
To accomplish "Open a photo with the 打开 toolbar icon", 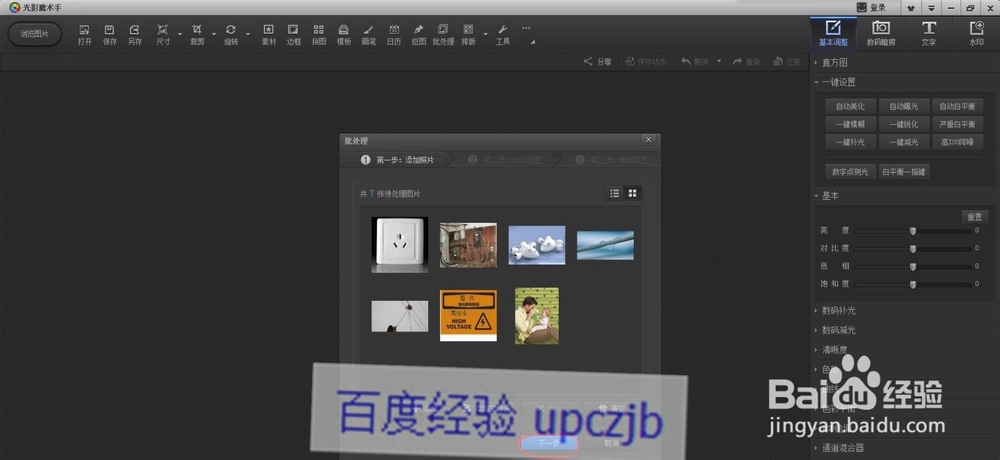I will click(x=85, y=34).
